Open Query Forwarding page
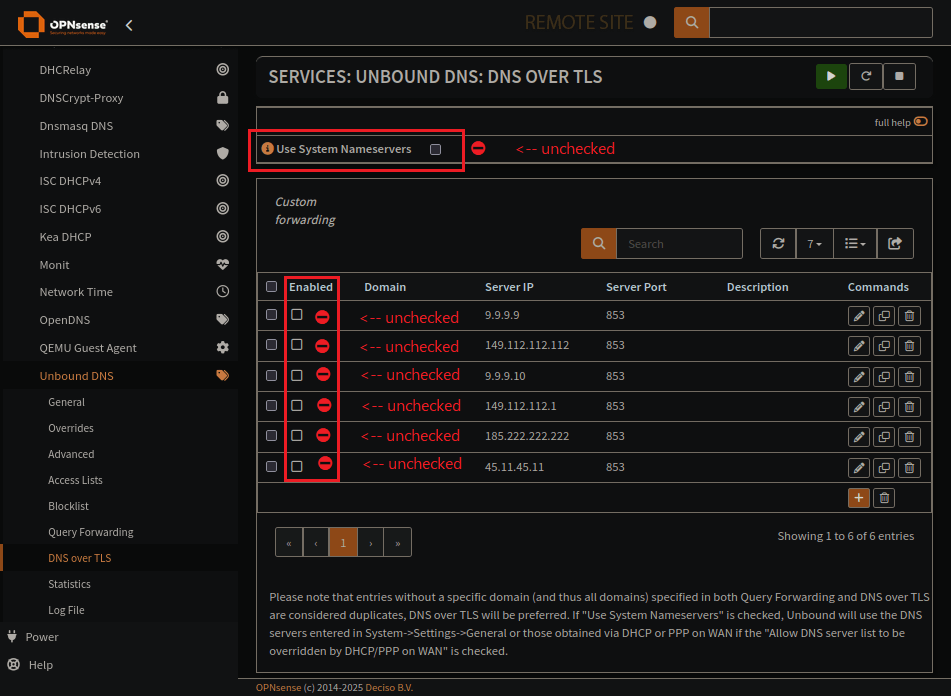951x696 pixels. click(x=91, y=532)
